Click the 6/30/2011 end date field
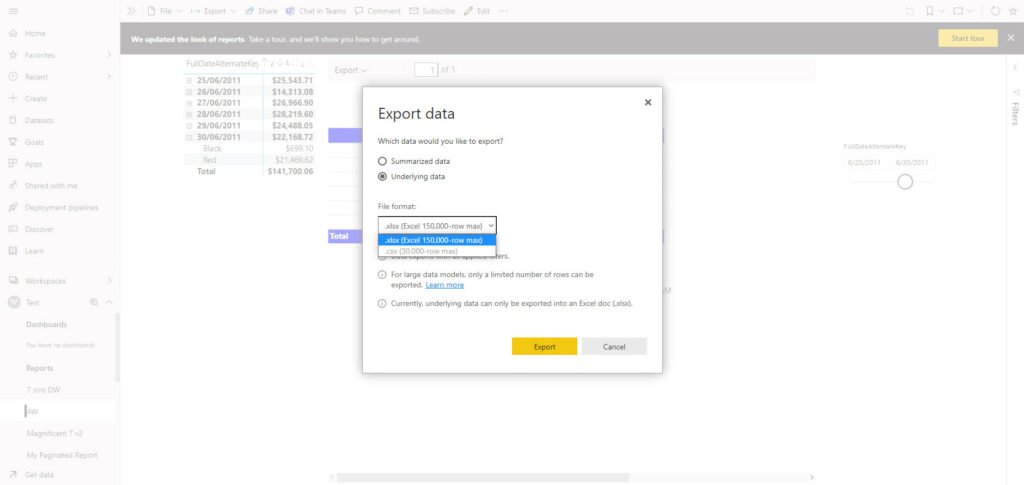The image size is (1024, 485). [912, 163]
